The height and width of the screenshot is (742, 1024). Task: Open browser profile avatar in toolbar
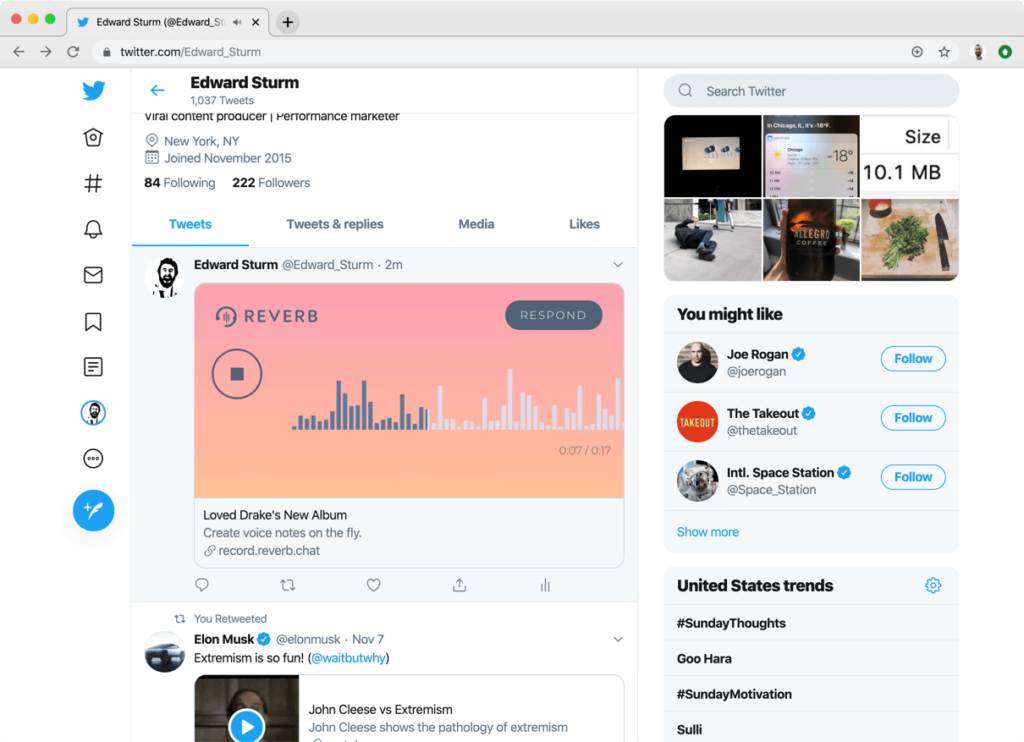(x=978, y=52)
